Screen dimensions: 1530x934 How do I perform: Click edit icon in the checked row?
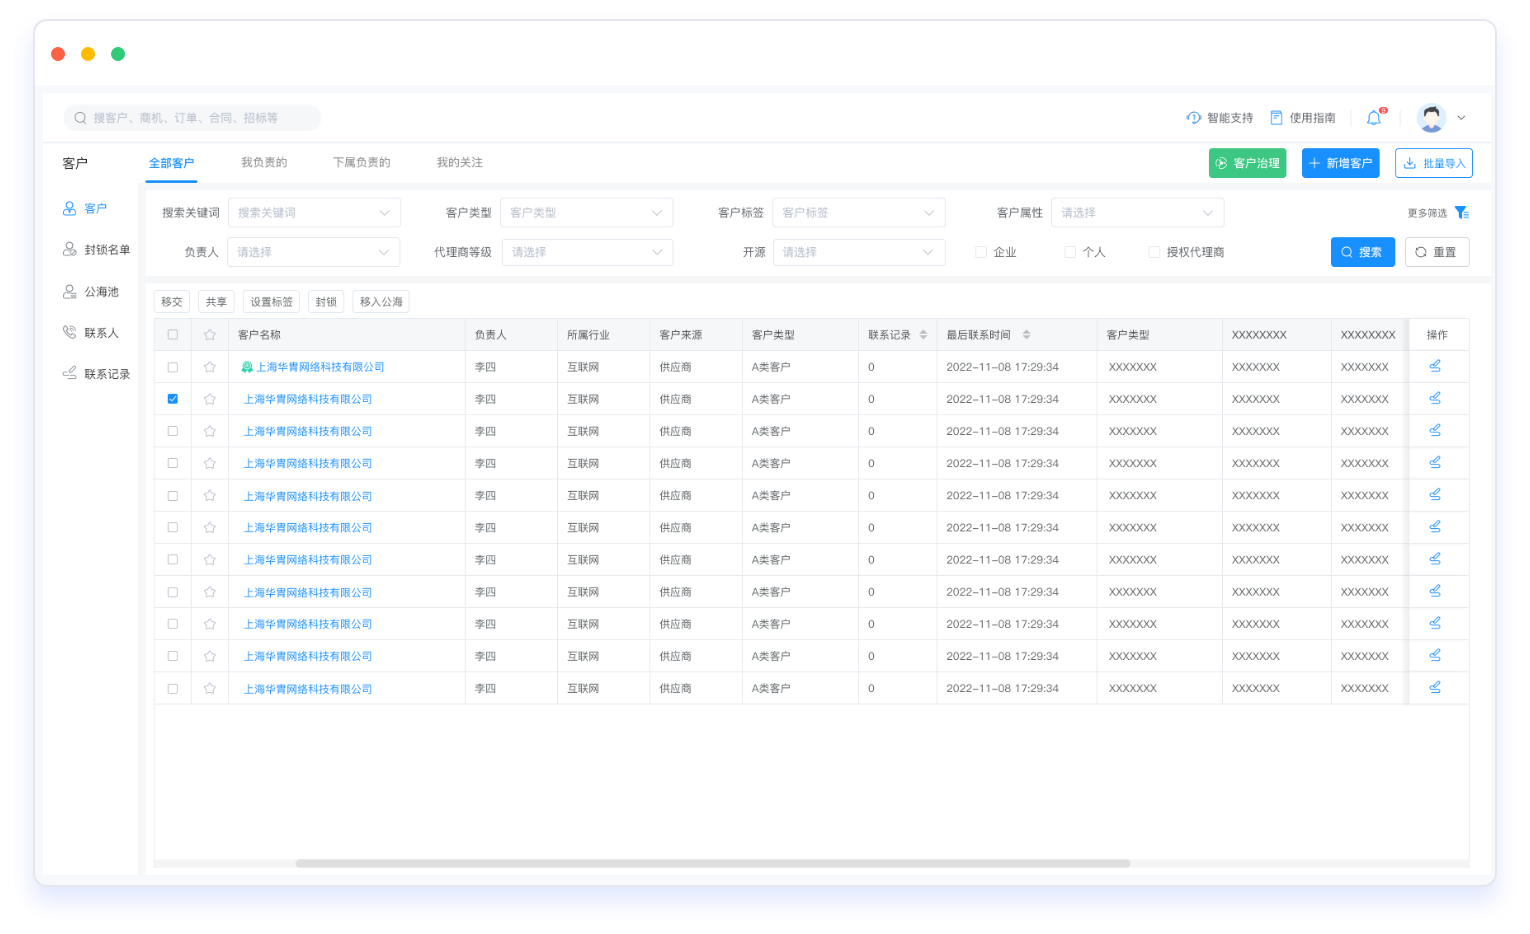point(1435,398)
